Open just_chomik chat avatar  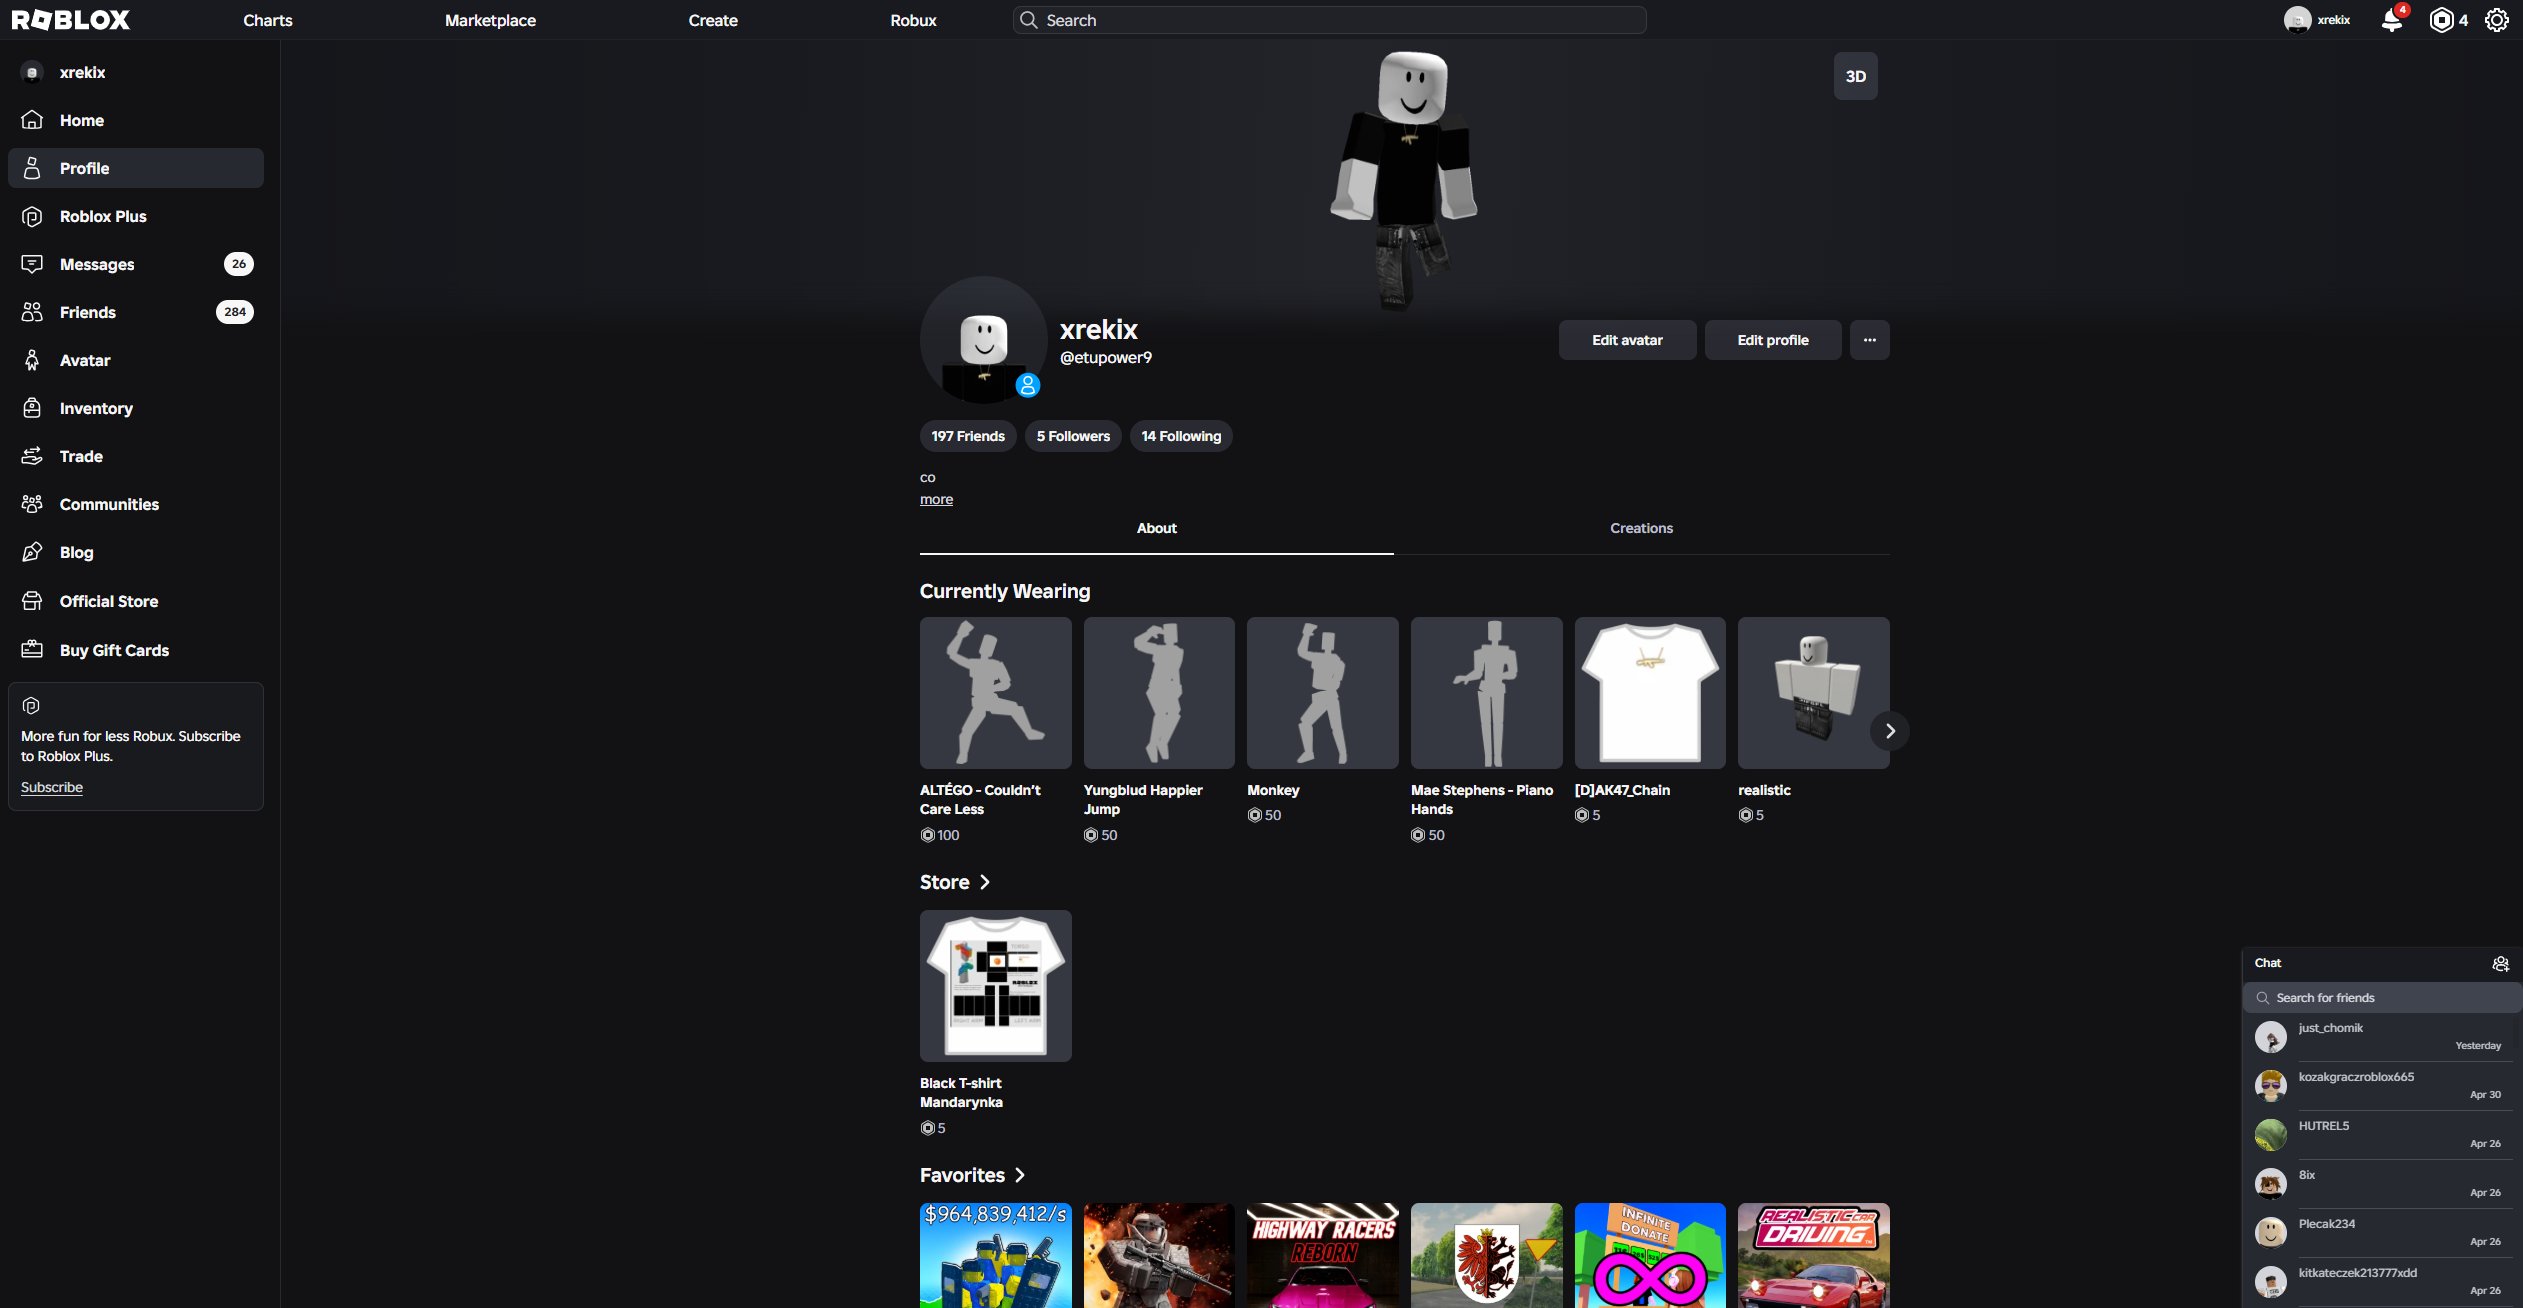tap(2270, 1037)
